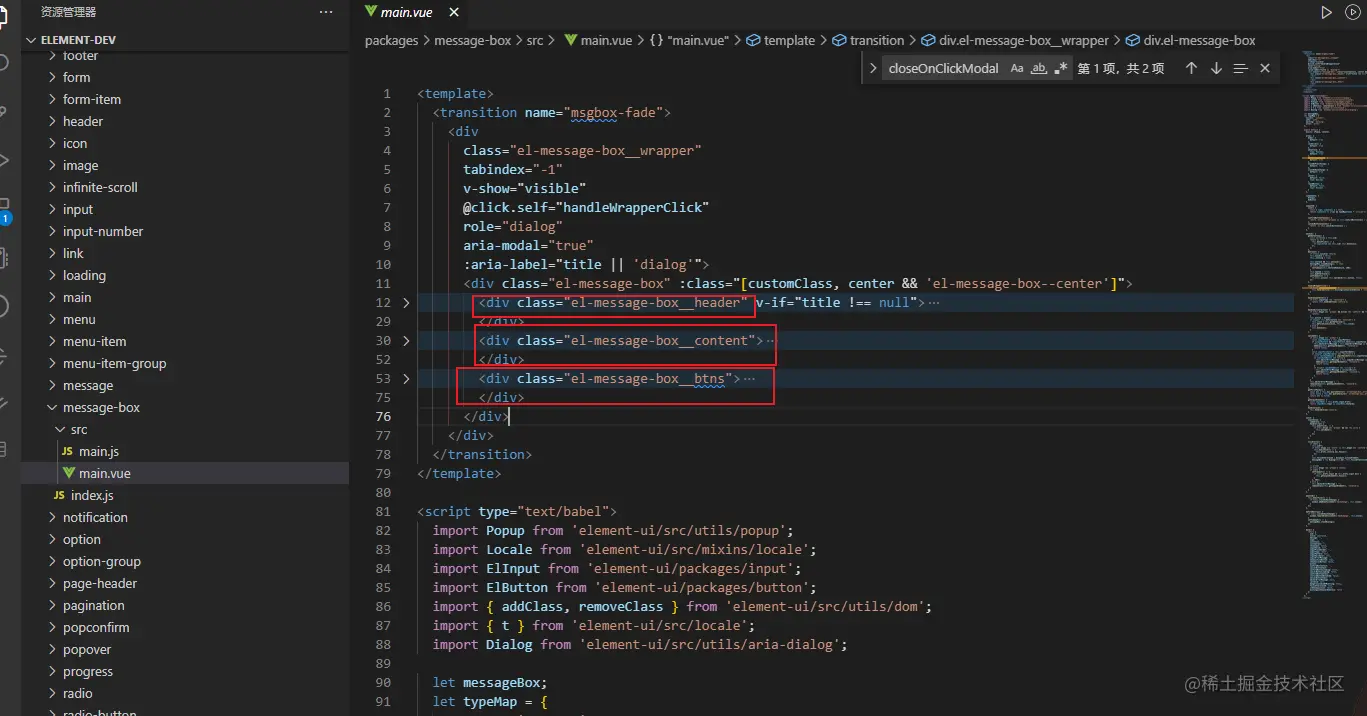Click the JS icon beside main.js
Viewport: 1367px width, 716px height.
tap(68, 452)
